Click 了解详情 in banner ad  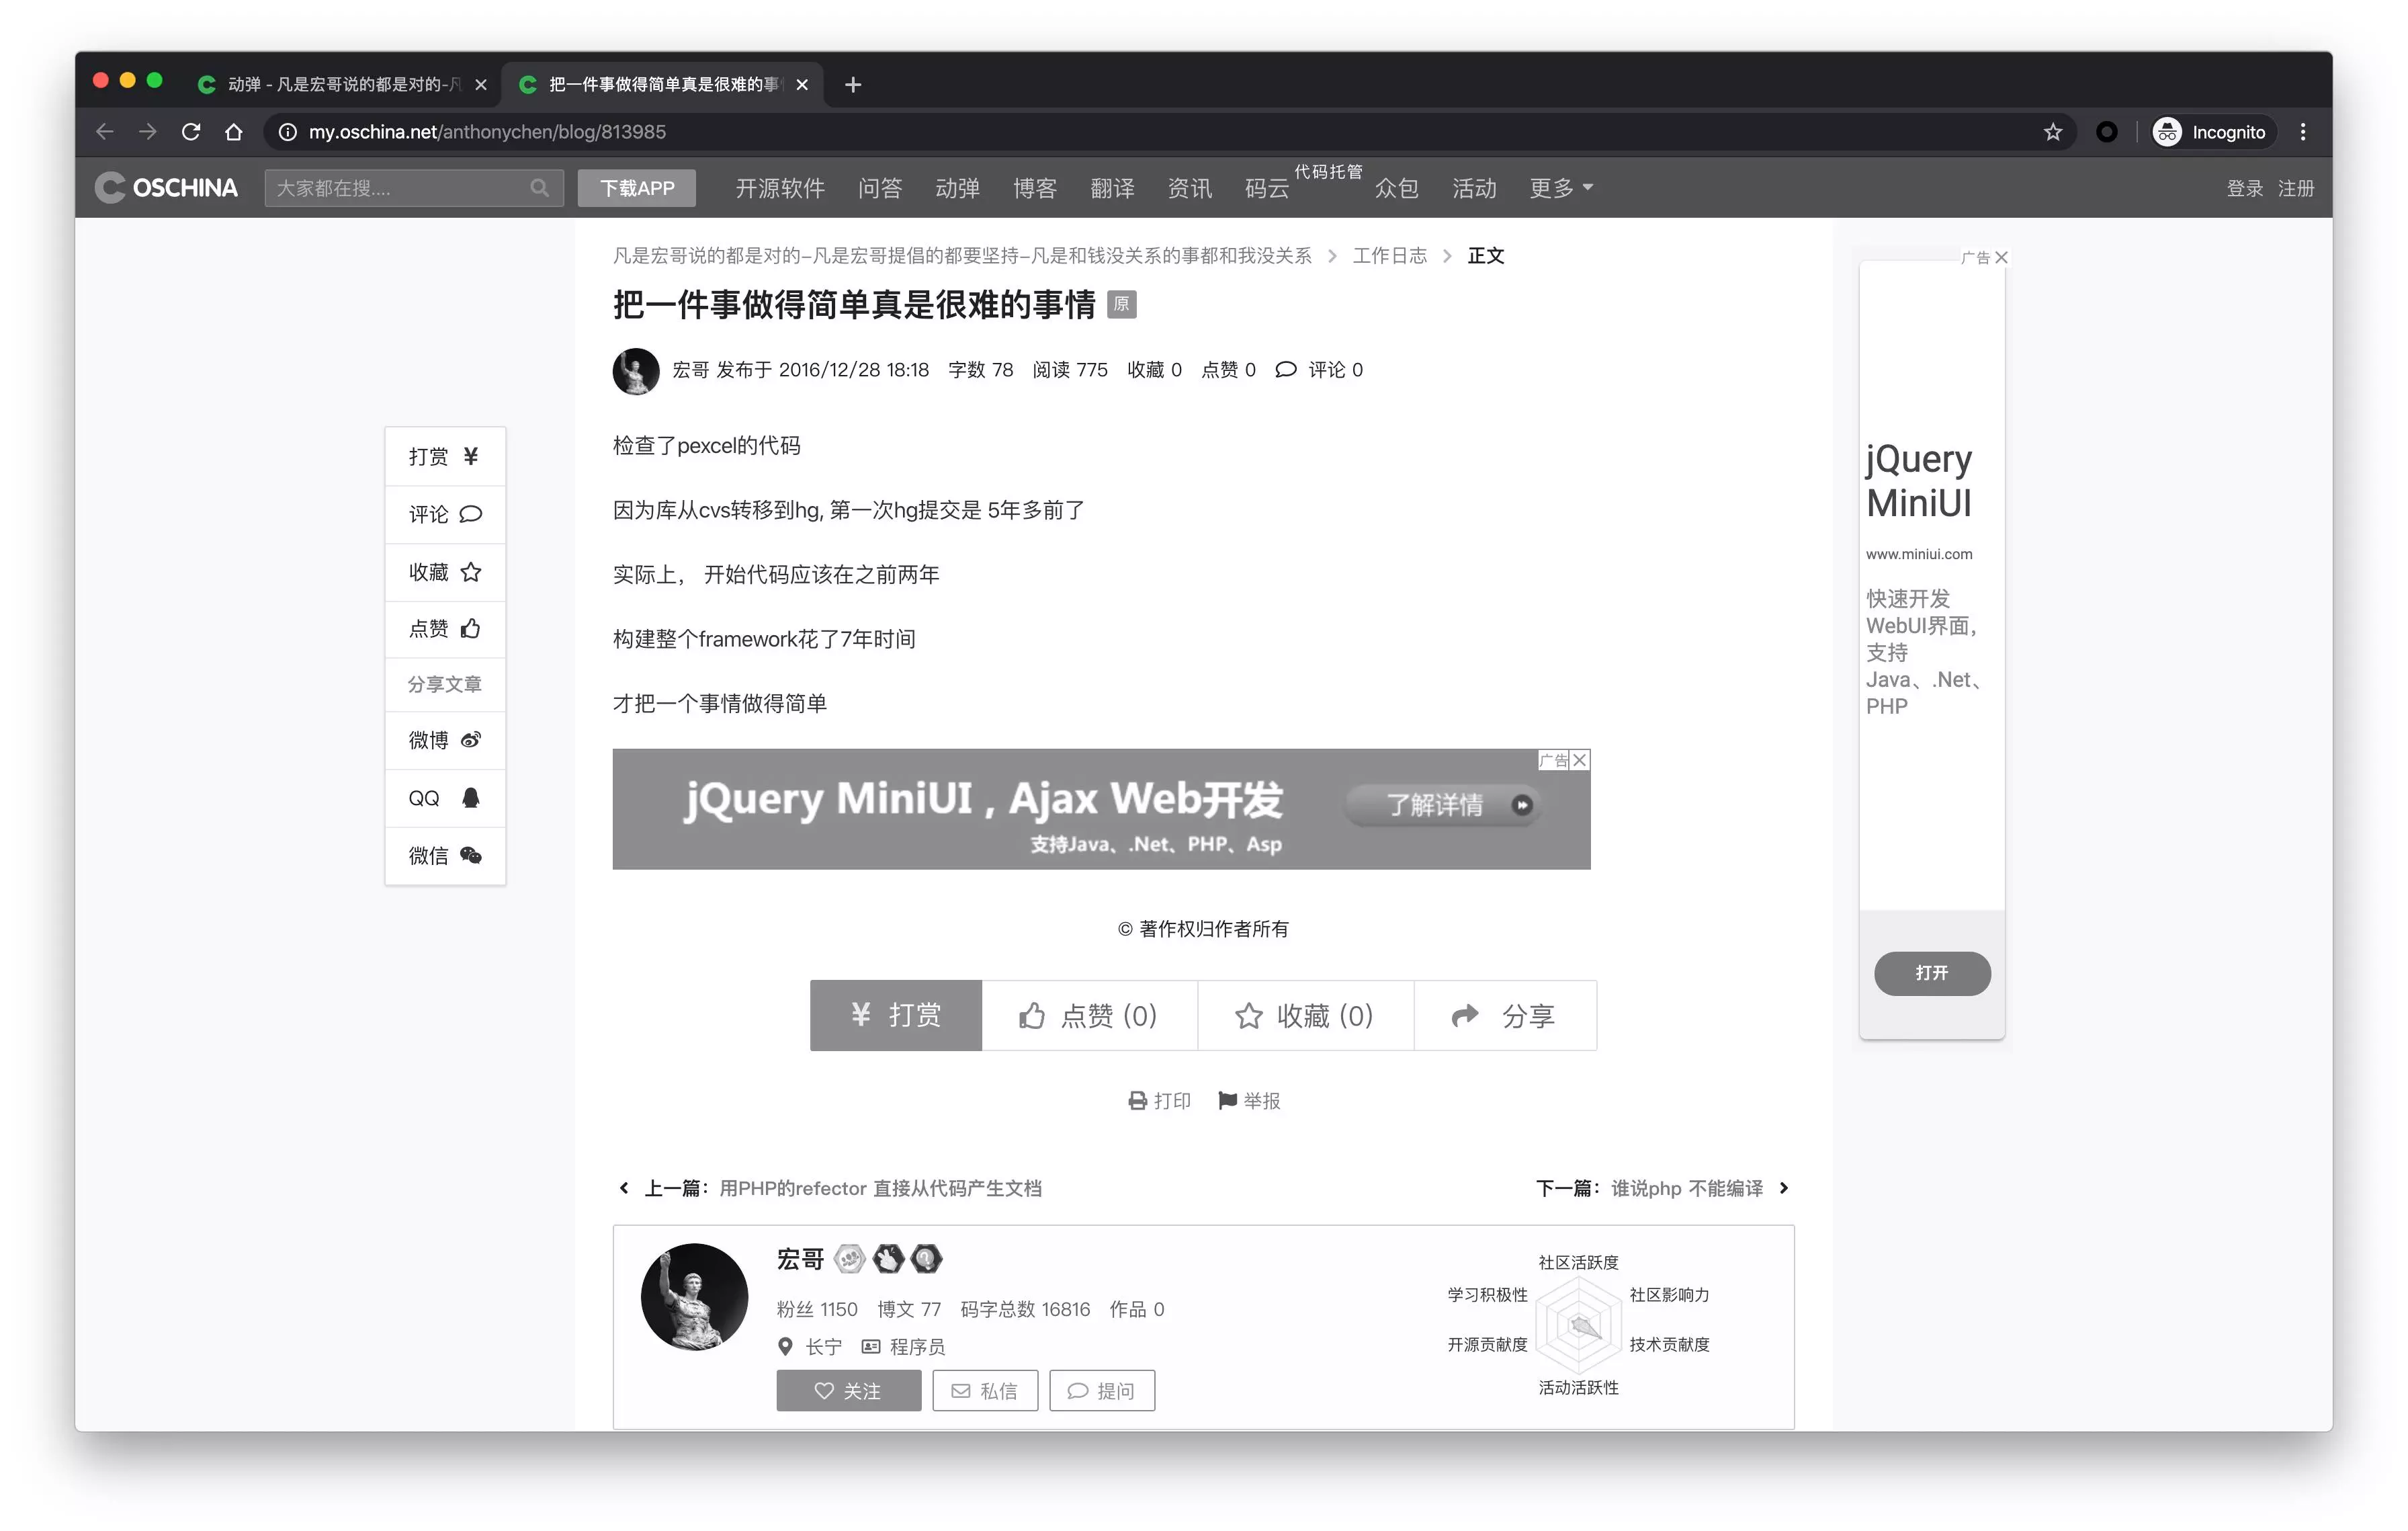tap(1444, 805)
